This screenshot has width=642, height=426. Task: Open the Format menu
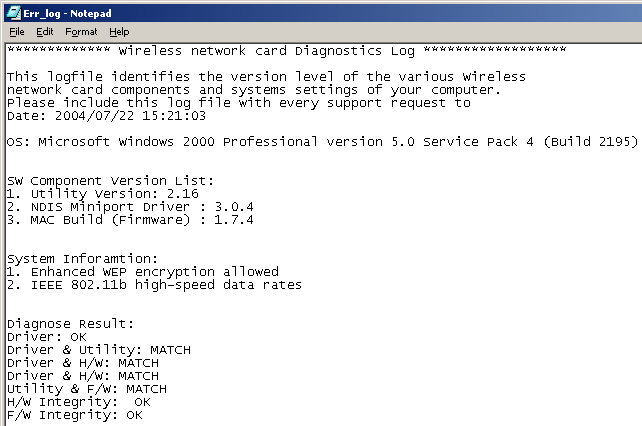click(81, 32)
